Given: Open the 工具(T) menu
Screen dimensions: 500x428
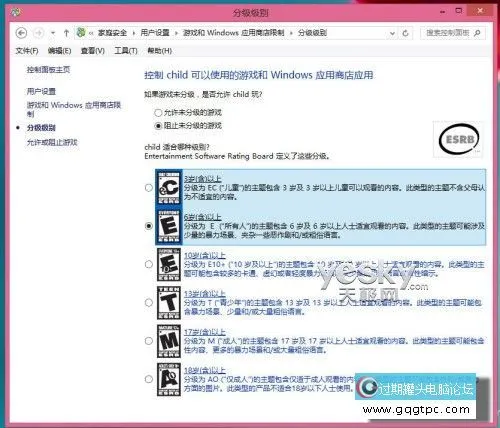Looking at the screenshot, I should click(126, 51).
